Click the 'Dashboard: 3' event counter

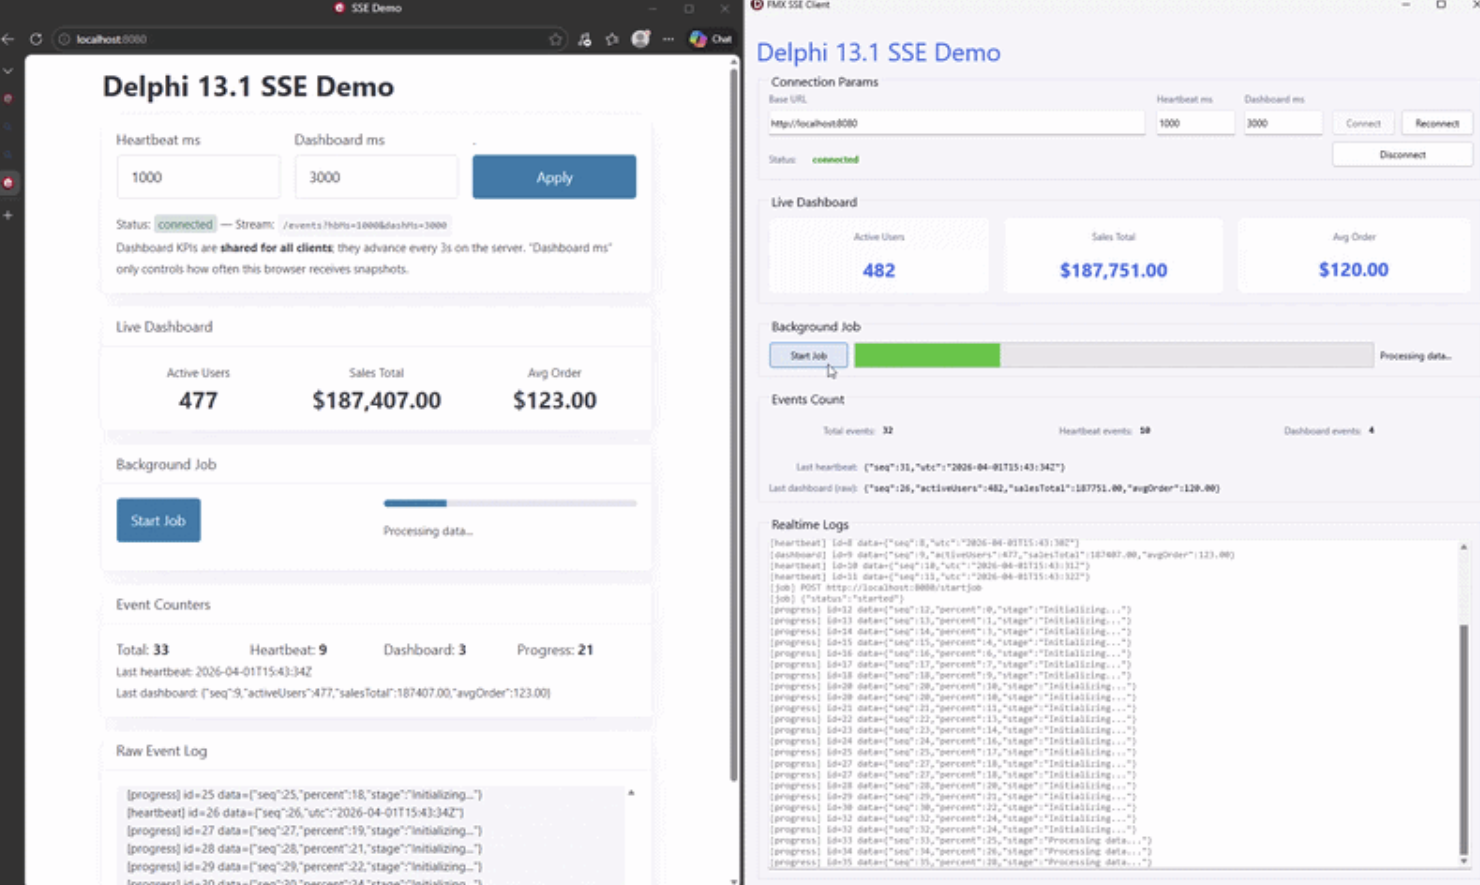click(425, 650)
